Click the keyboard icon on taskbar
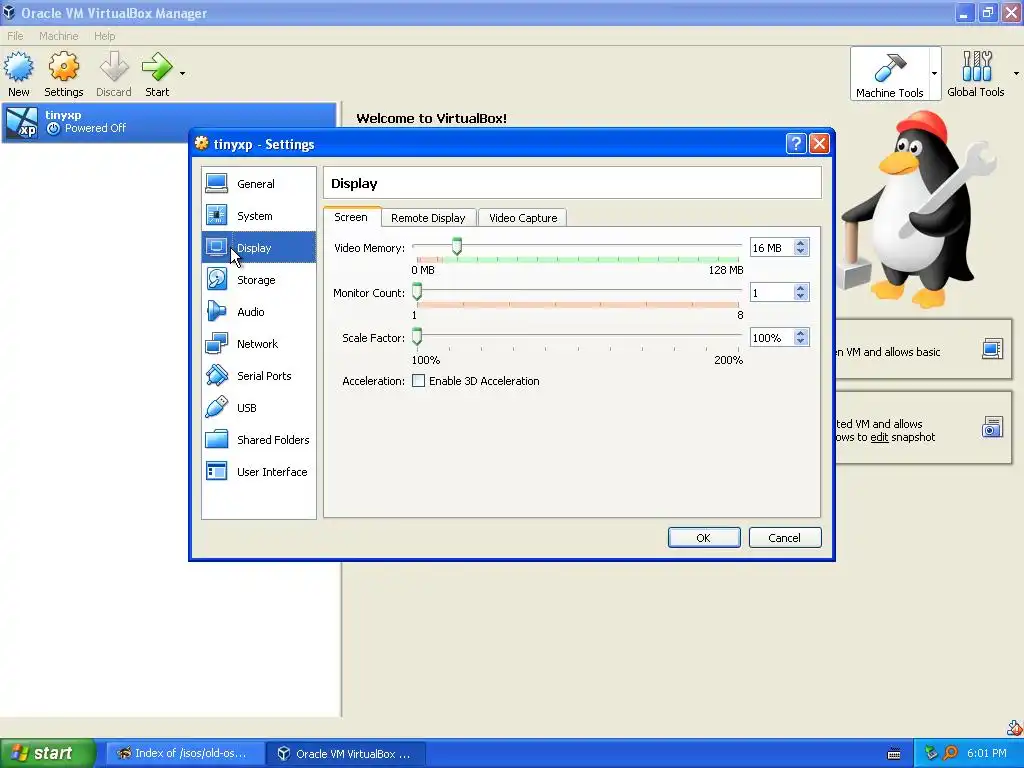Image resolution: width=1024 pixels, height=768 pixels. [894, 754]
